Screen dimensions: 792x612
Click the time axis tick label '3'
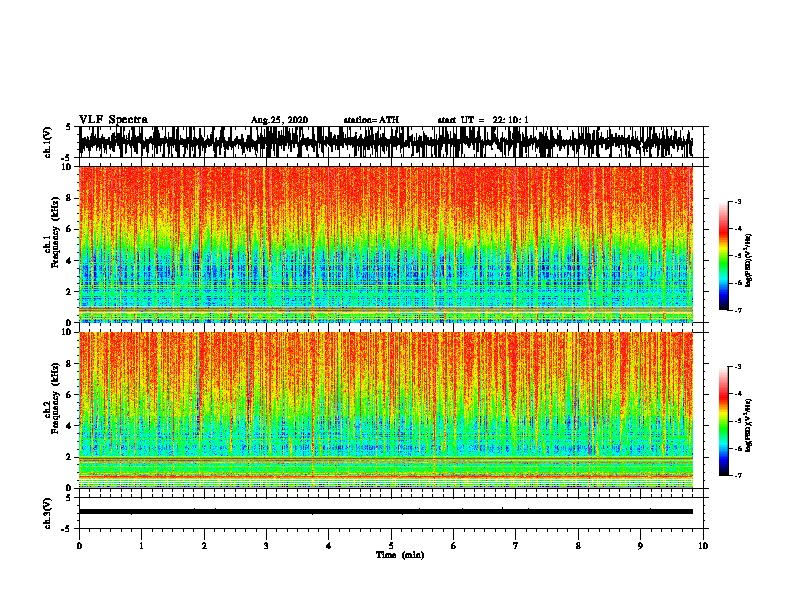[266, 546]
